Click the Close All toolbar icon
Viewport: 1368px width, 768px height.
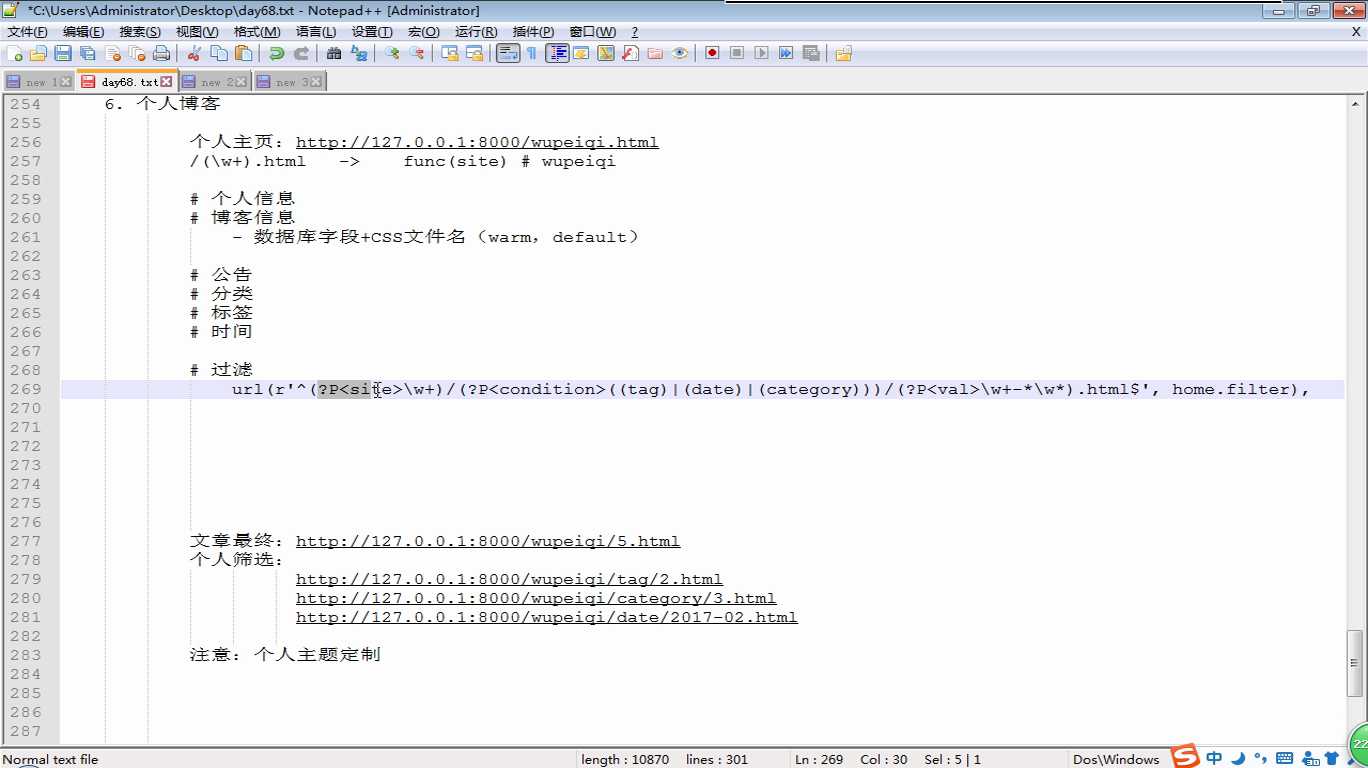[x=137, y=53]
